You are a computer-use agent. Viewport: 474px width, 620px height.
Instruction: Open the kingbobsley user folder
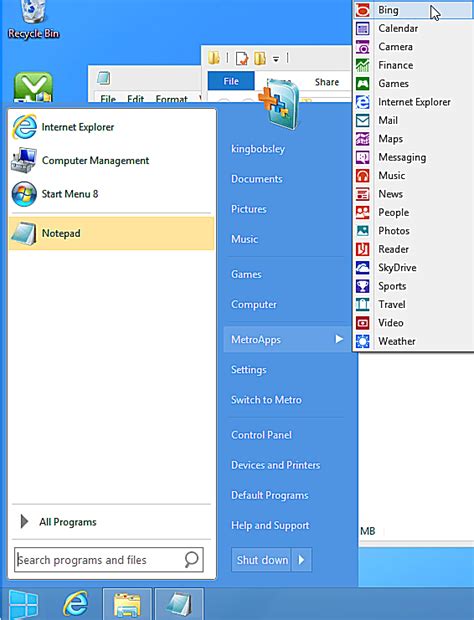pos(258,149)
